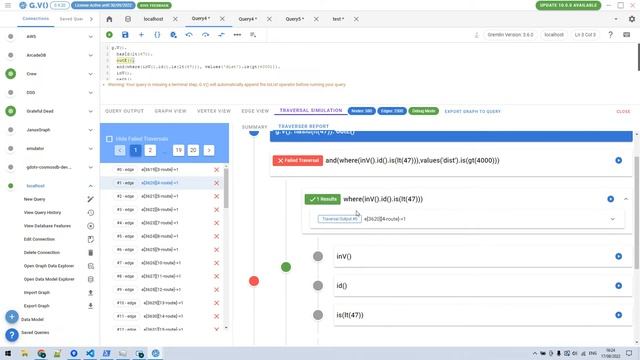Go to traversal page 20
Viewport: 640px width, 360px height.
point(193,150)
